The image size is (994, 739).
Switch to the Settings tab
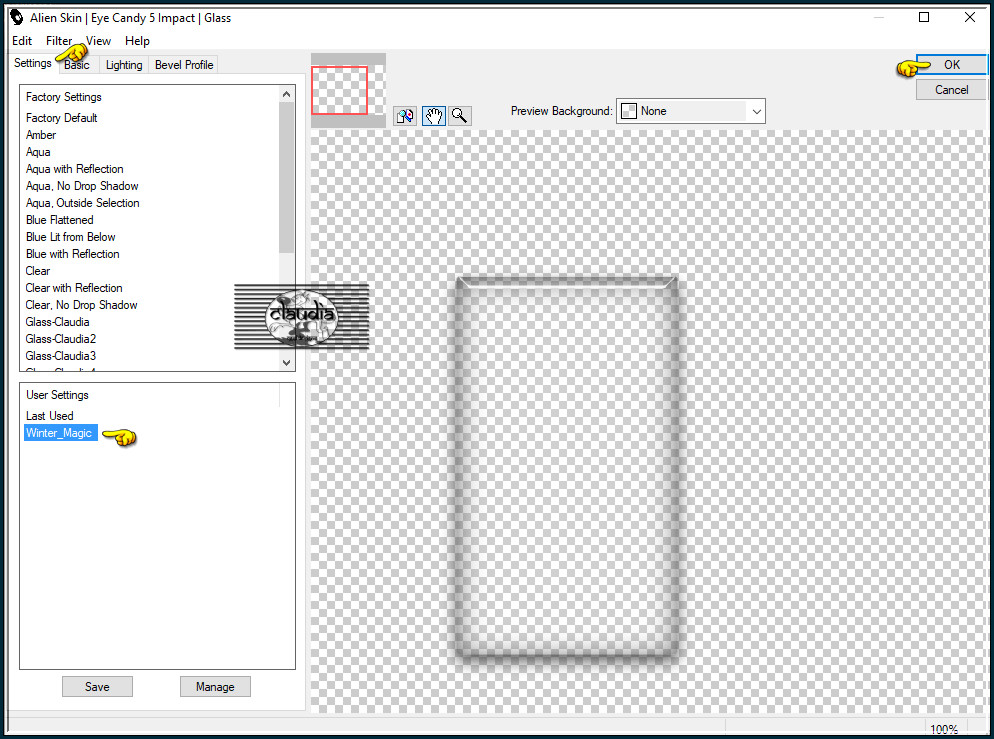coord(33,63)
